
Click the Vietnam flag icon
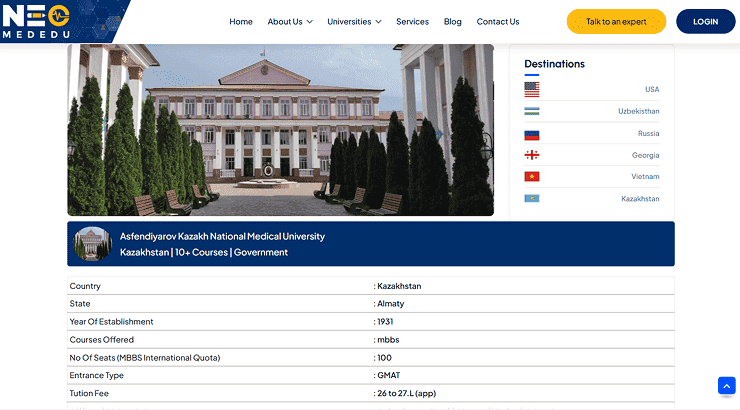click(532, 177)
